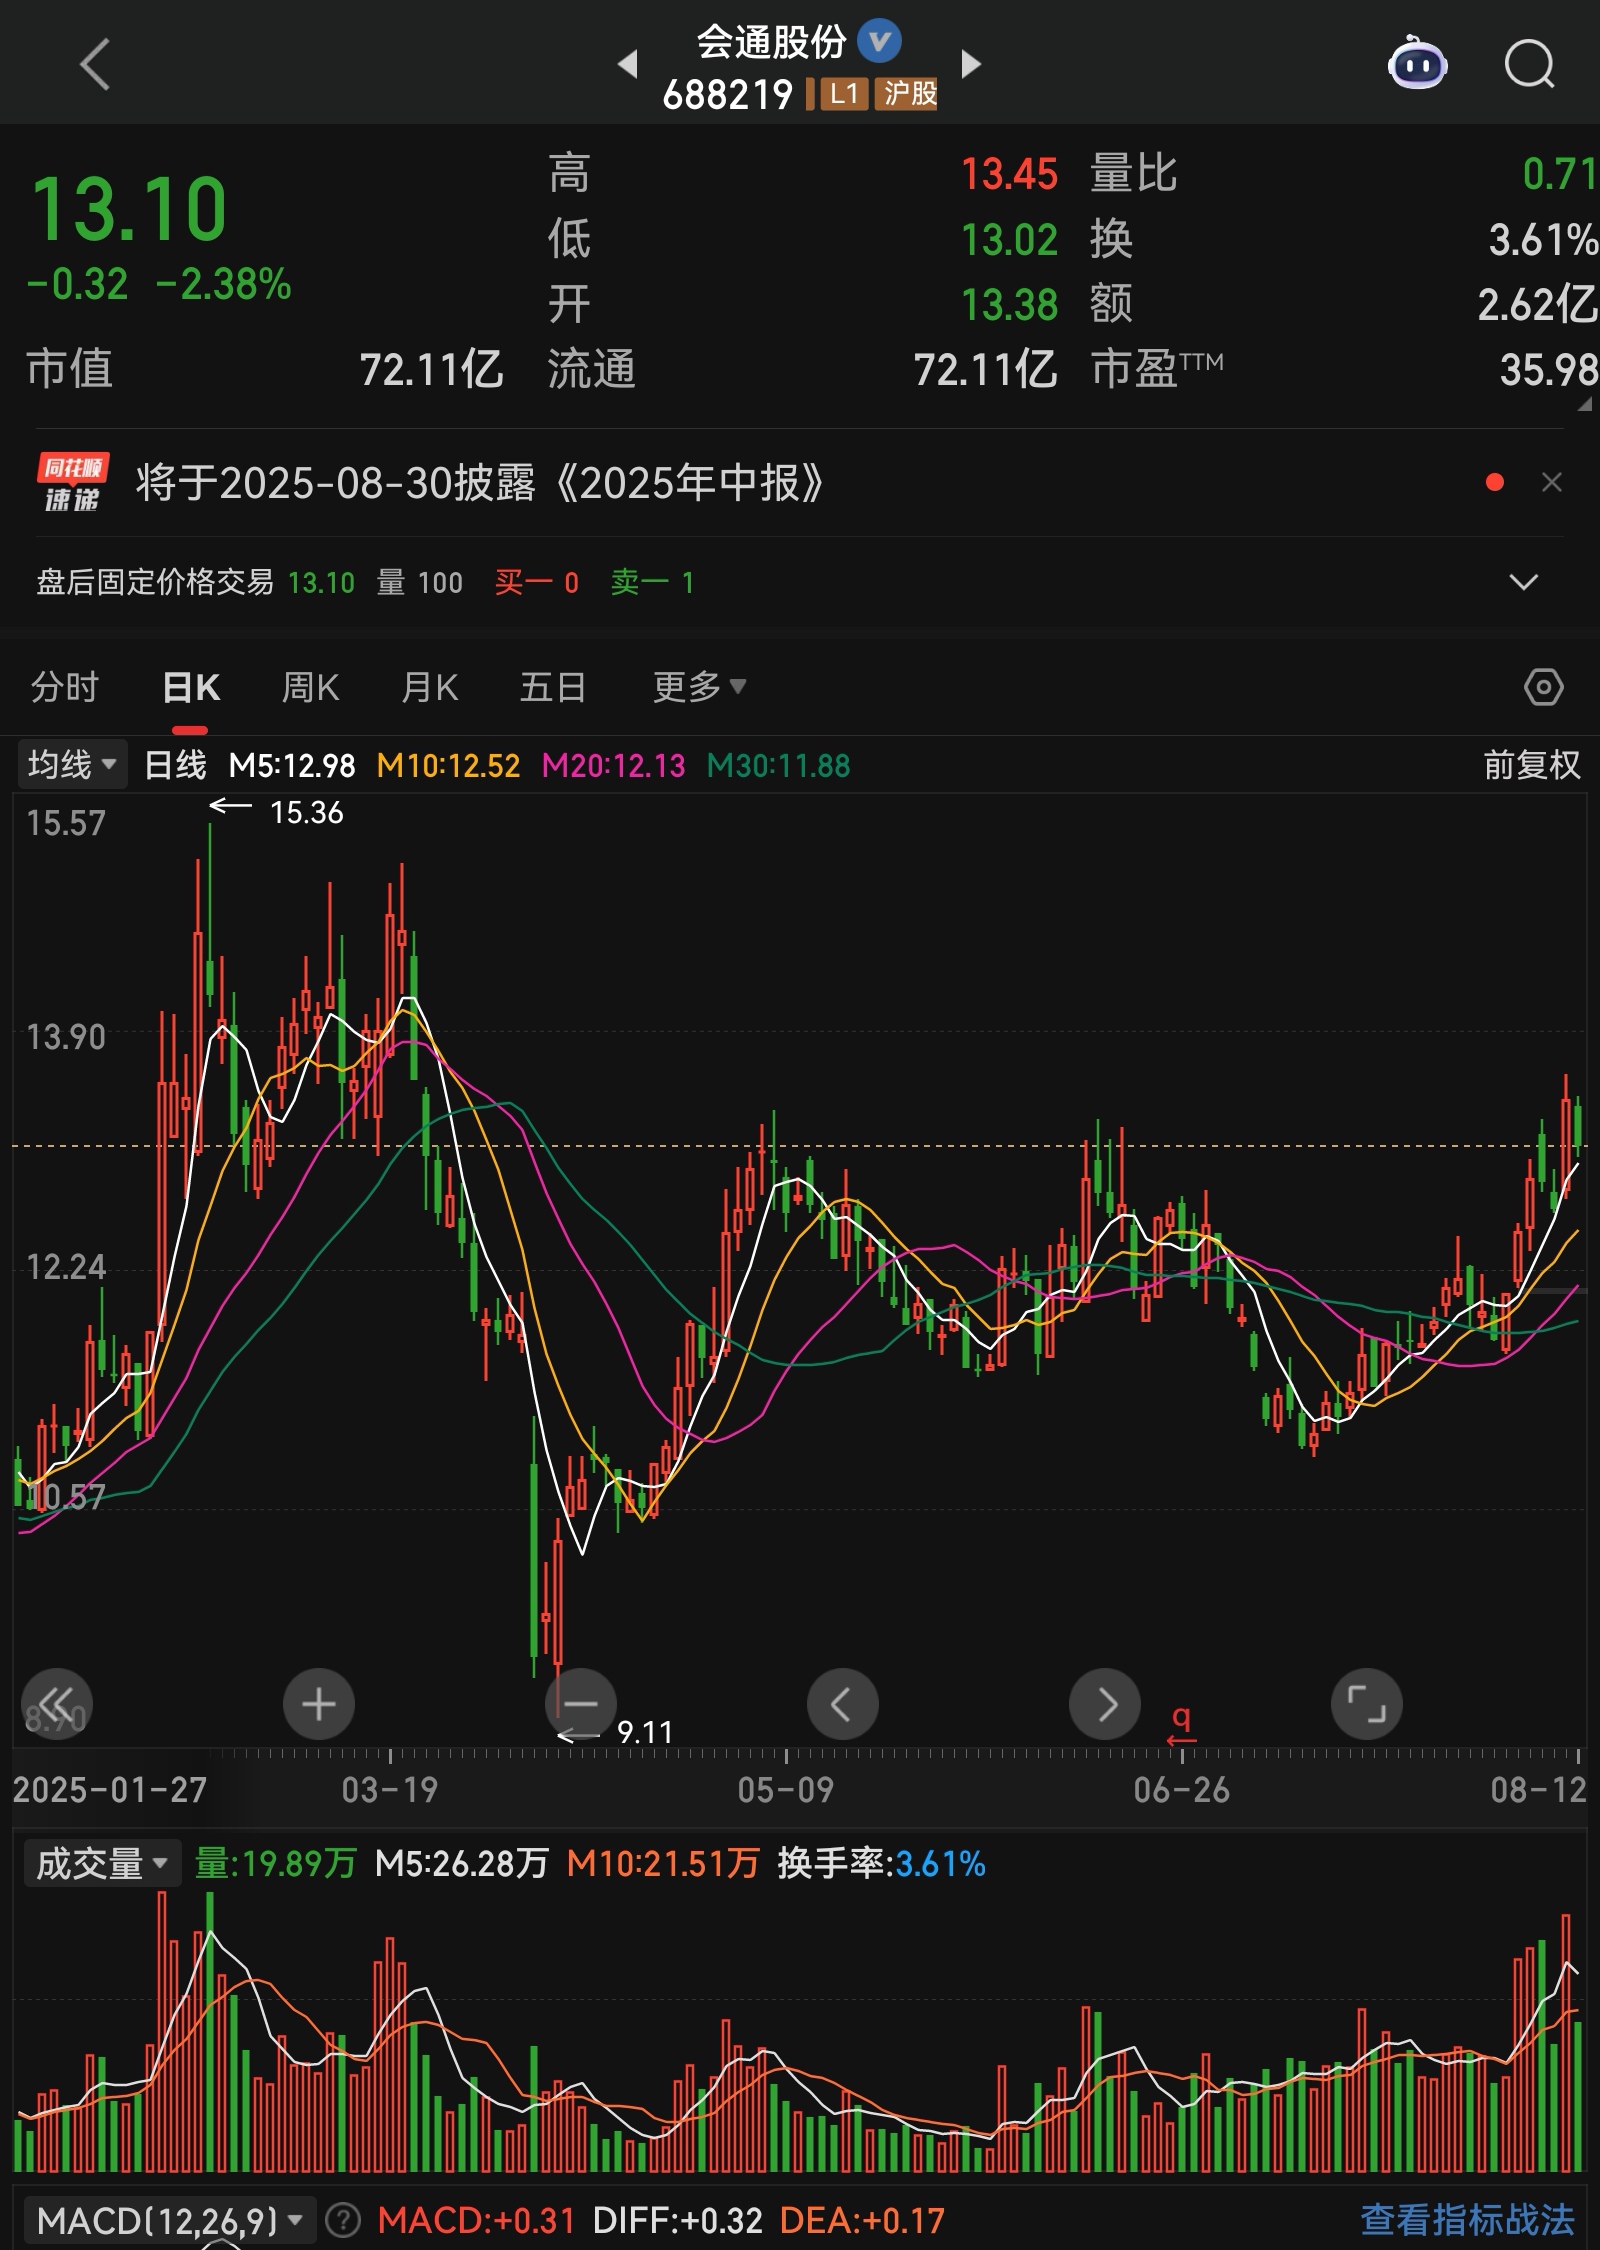
Task: Go back with the top-left arrow
Action: click(94, 65)
